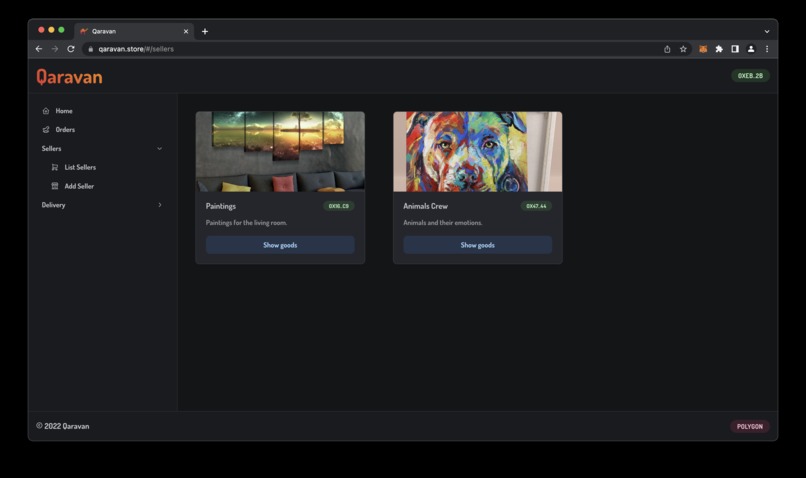The width and height of the screenshot is (806, 478).
Task: Open the Chrome profile icon
Action: [751, 49]
